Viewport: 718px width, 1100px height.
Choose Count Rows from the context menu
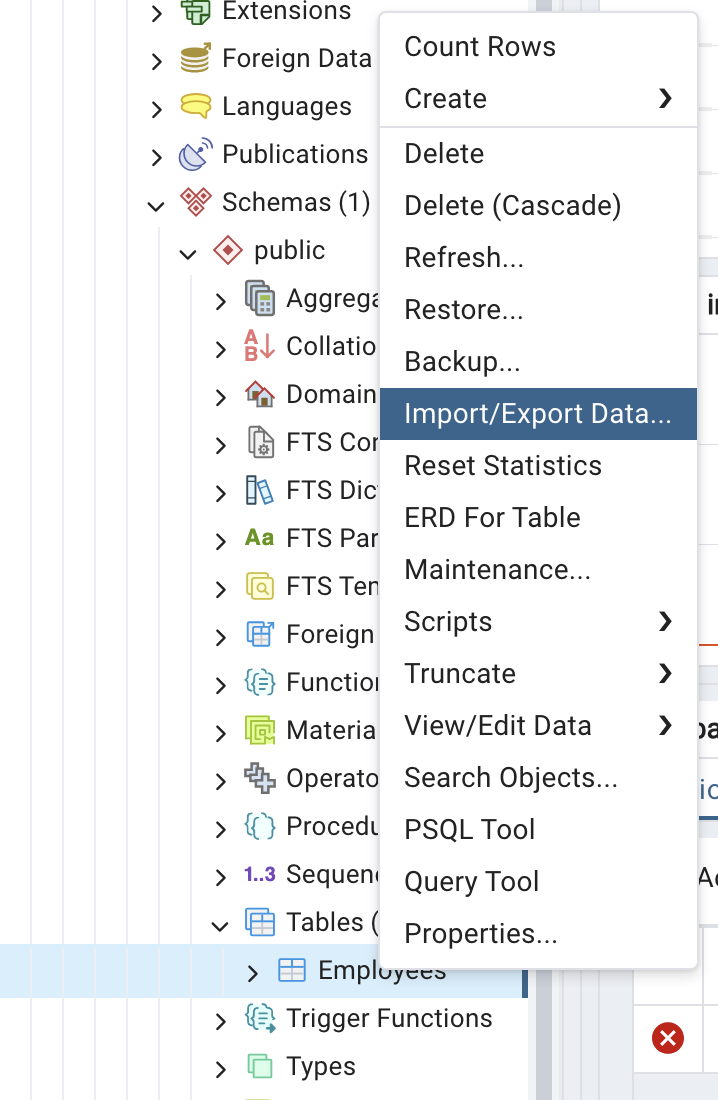[480, 46]
